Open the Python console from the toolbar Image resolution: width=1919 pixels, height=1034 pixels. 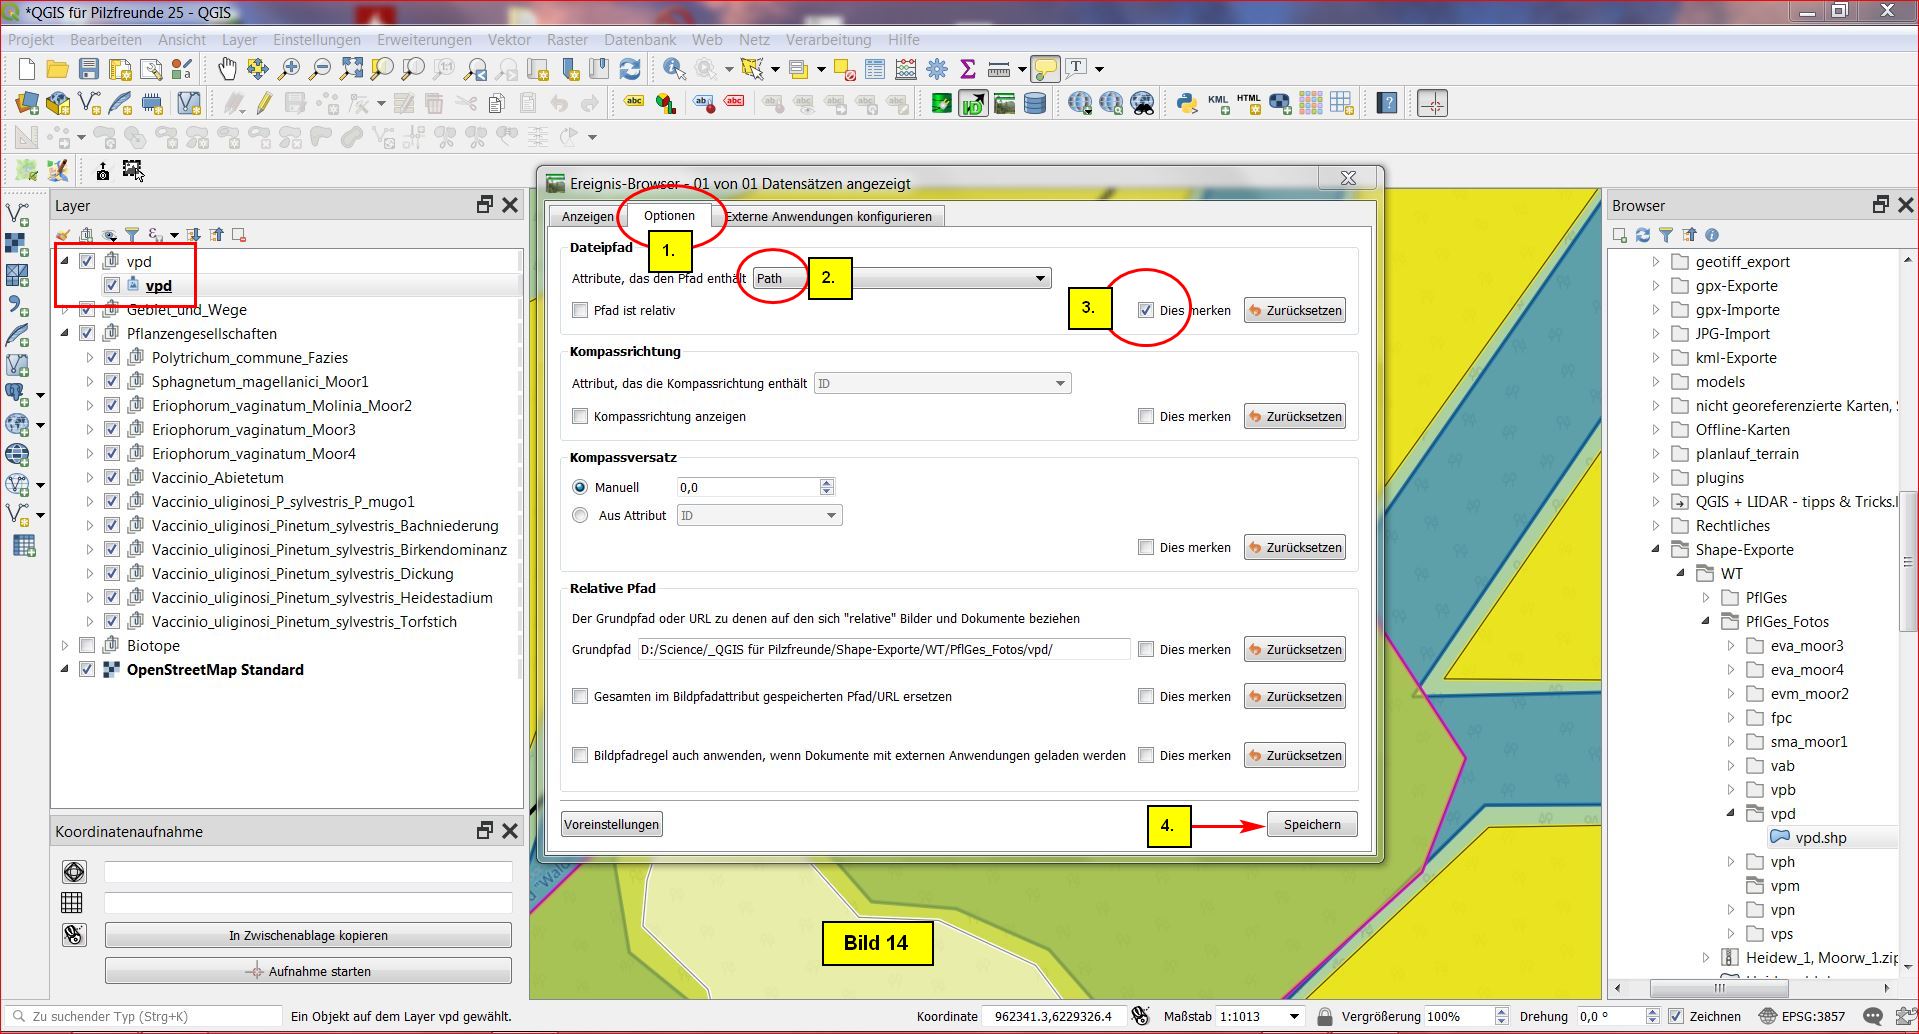pyautogui.click(x=1187, y=103)
